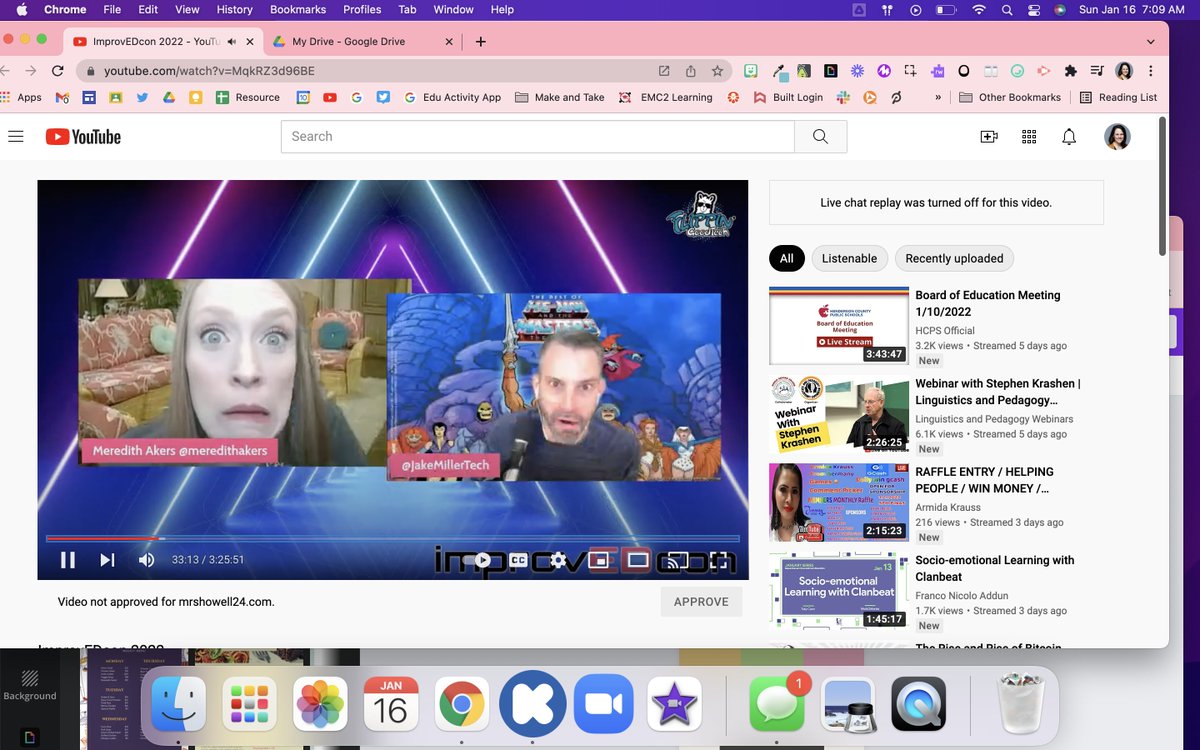
Task: Toggle closed captions CC button
Action: click(x=518, y=560)
